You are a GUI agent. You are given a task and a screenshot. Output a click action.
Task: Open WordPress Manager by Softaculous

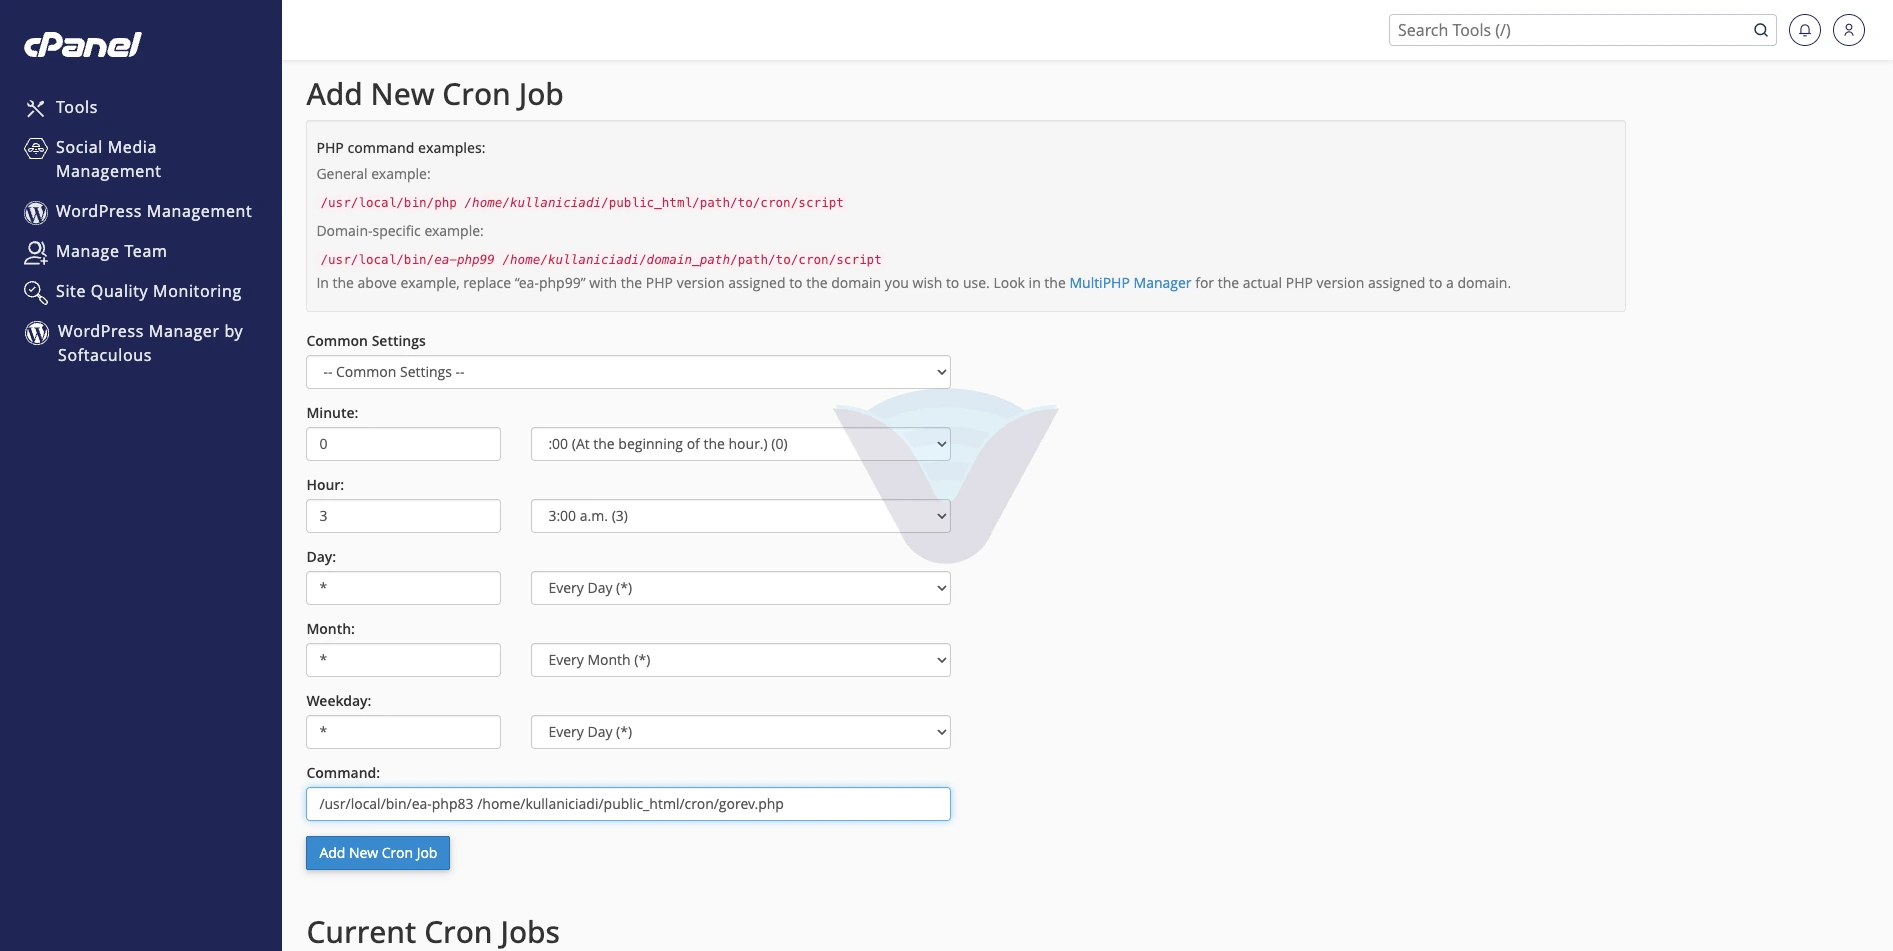[x=150, y=343]
